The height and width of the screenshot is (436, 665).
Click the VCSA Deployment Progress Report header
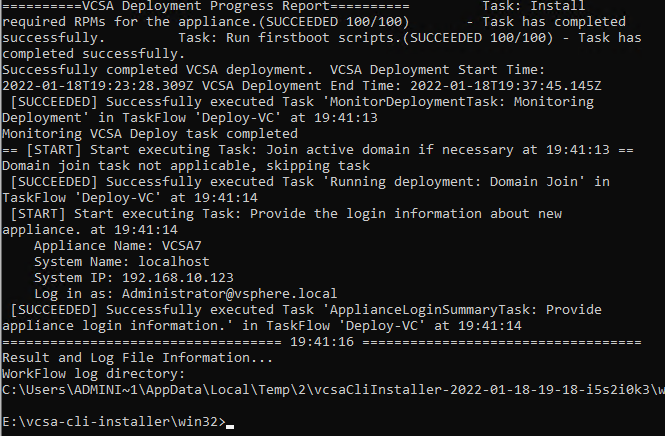[x=206, y=6]
